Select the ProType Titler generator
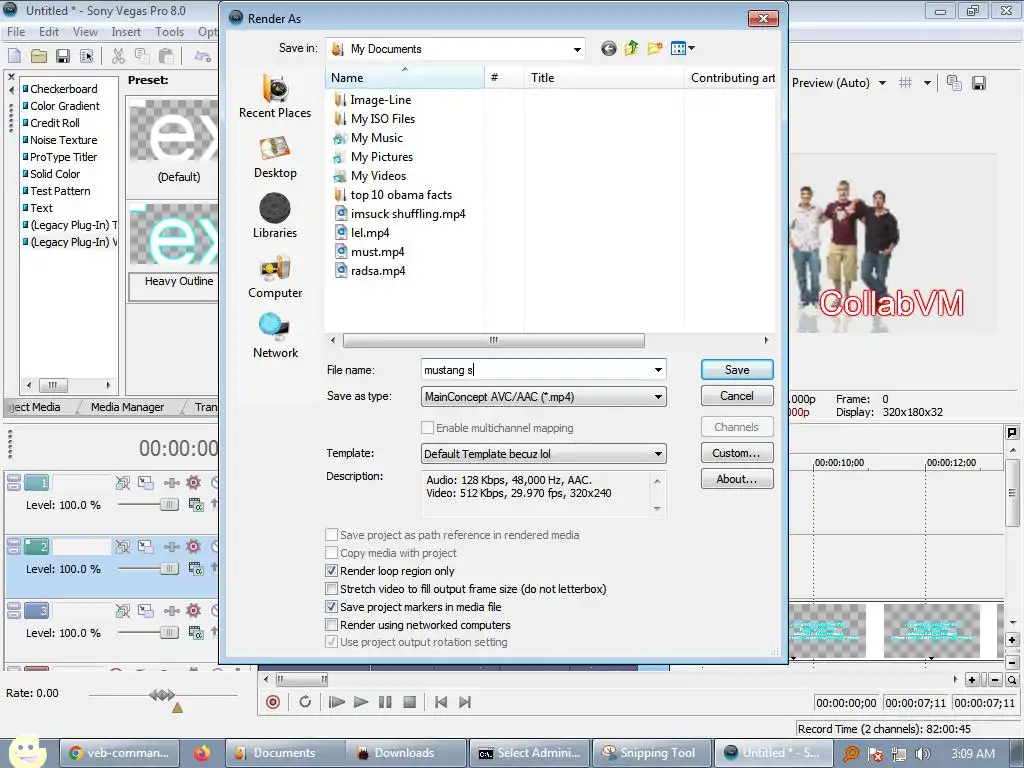The width and height of the screenshot is (1024, 768). (x=63, y=157)
